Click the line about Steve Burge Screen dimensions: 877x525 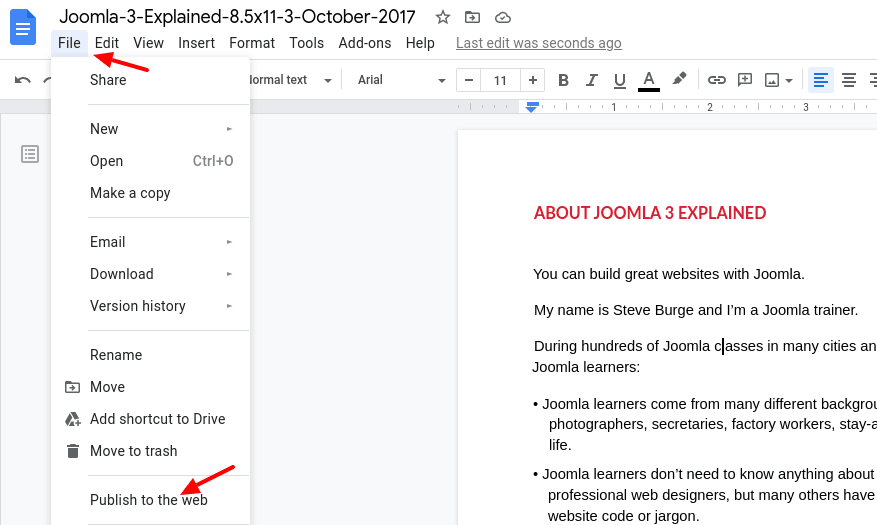click(696, 310)
